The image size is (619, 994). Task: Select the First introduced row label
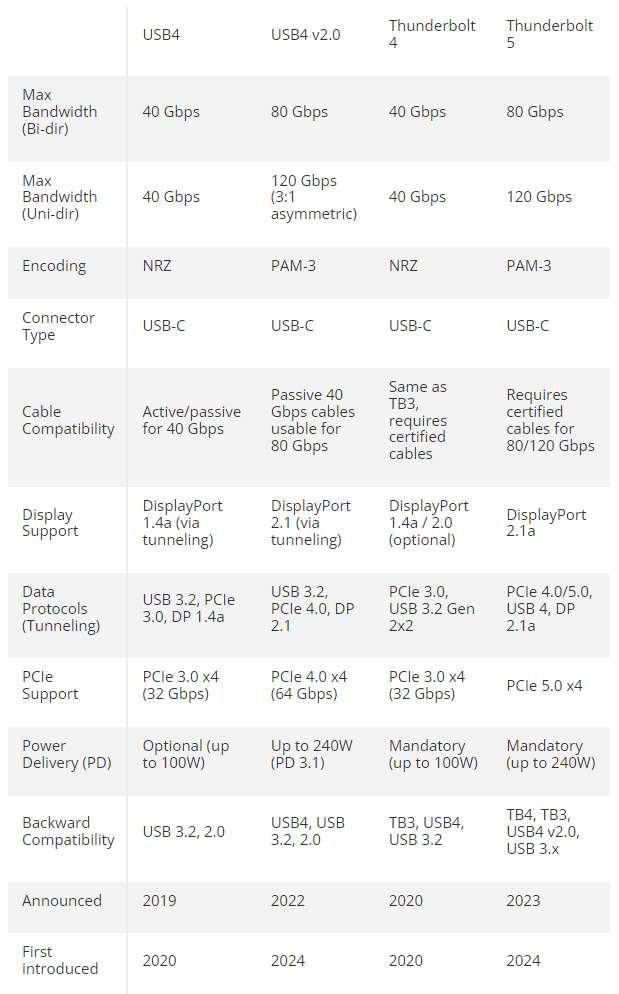(60, 960)
